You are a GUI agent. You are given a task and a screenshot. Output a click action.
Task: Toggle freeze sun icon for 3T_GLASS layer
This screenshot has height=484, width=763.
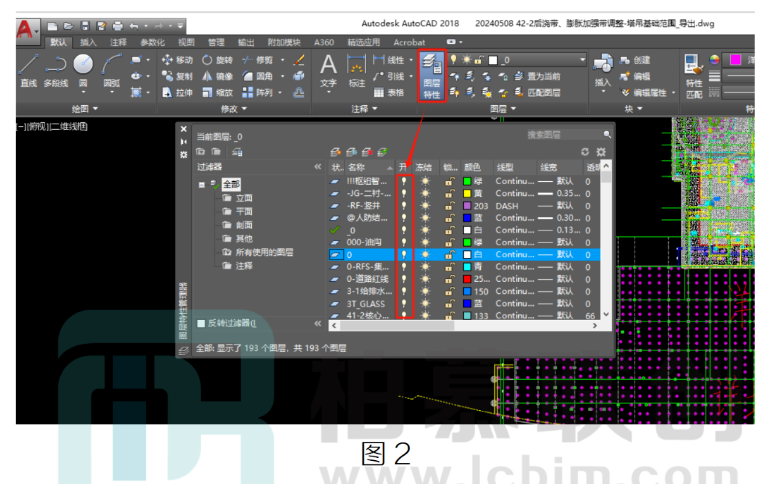[425, 304]
